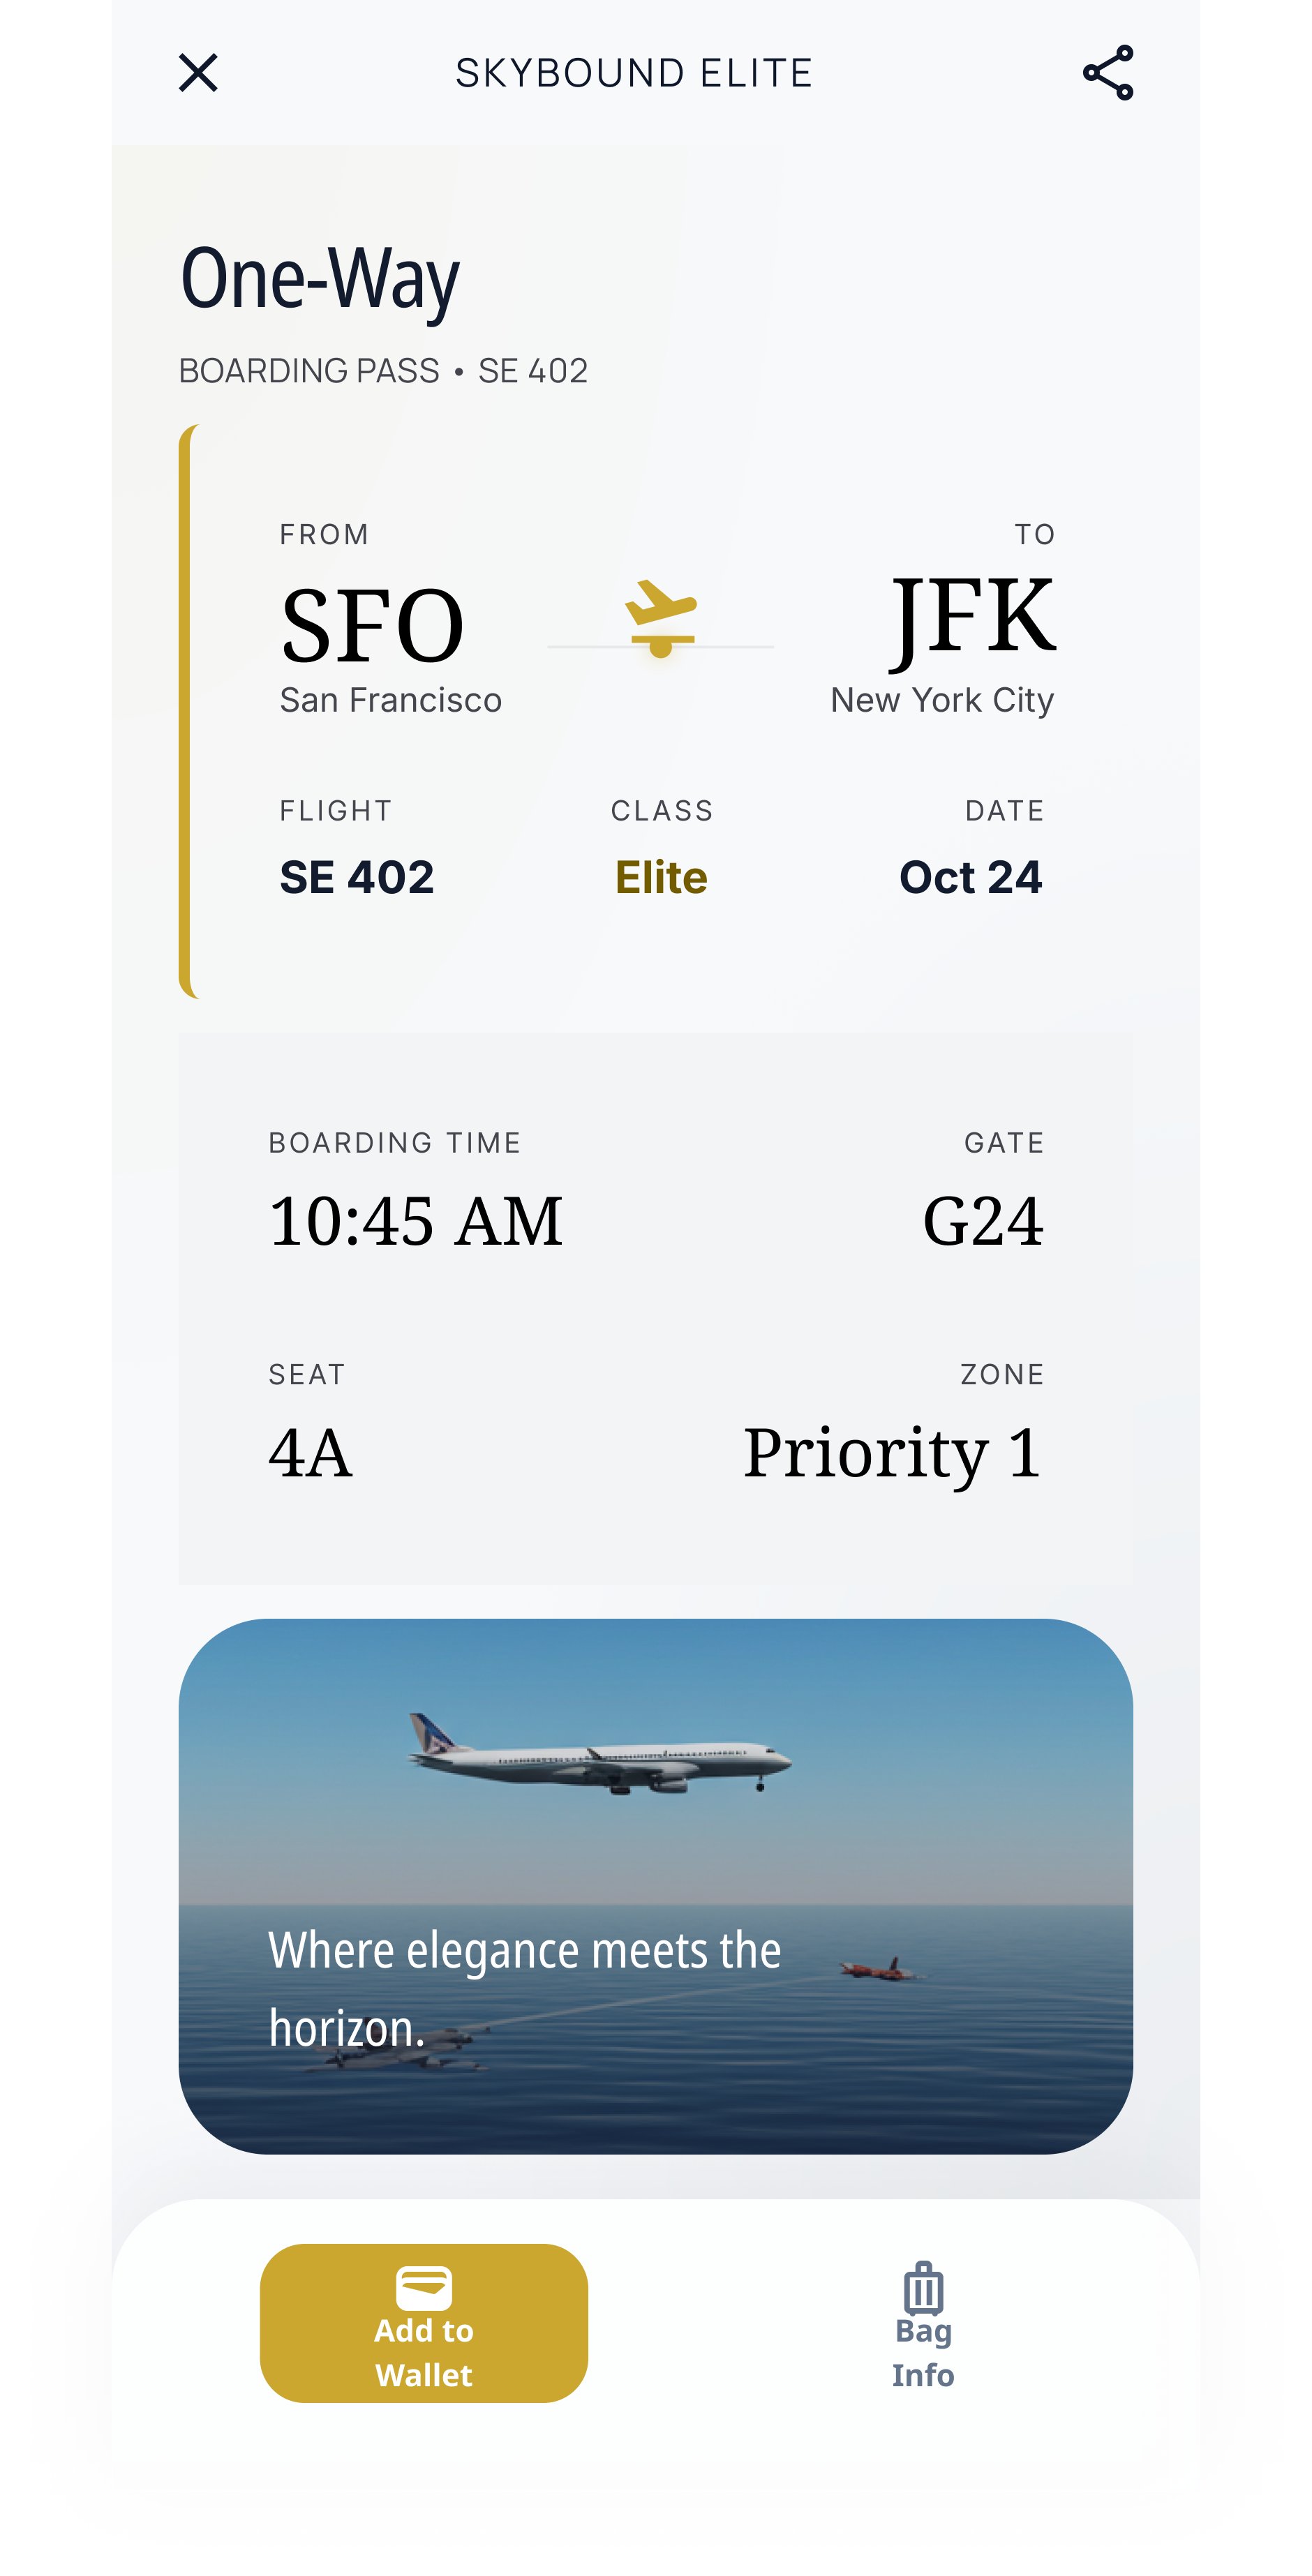Tap the Elite class label
The height and width of the screenshot is (2576, 1312).
coord(661,877)
